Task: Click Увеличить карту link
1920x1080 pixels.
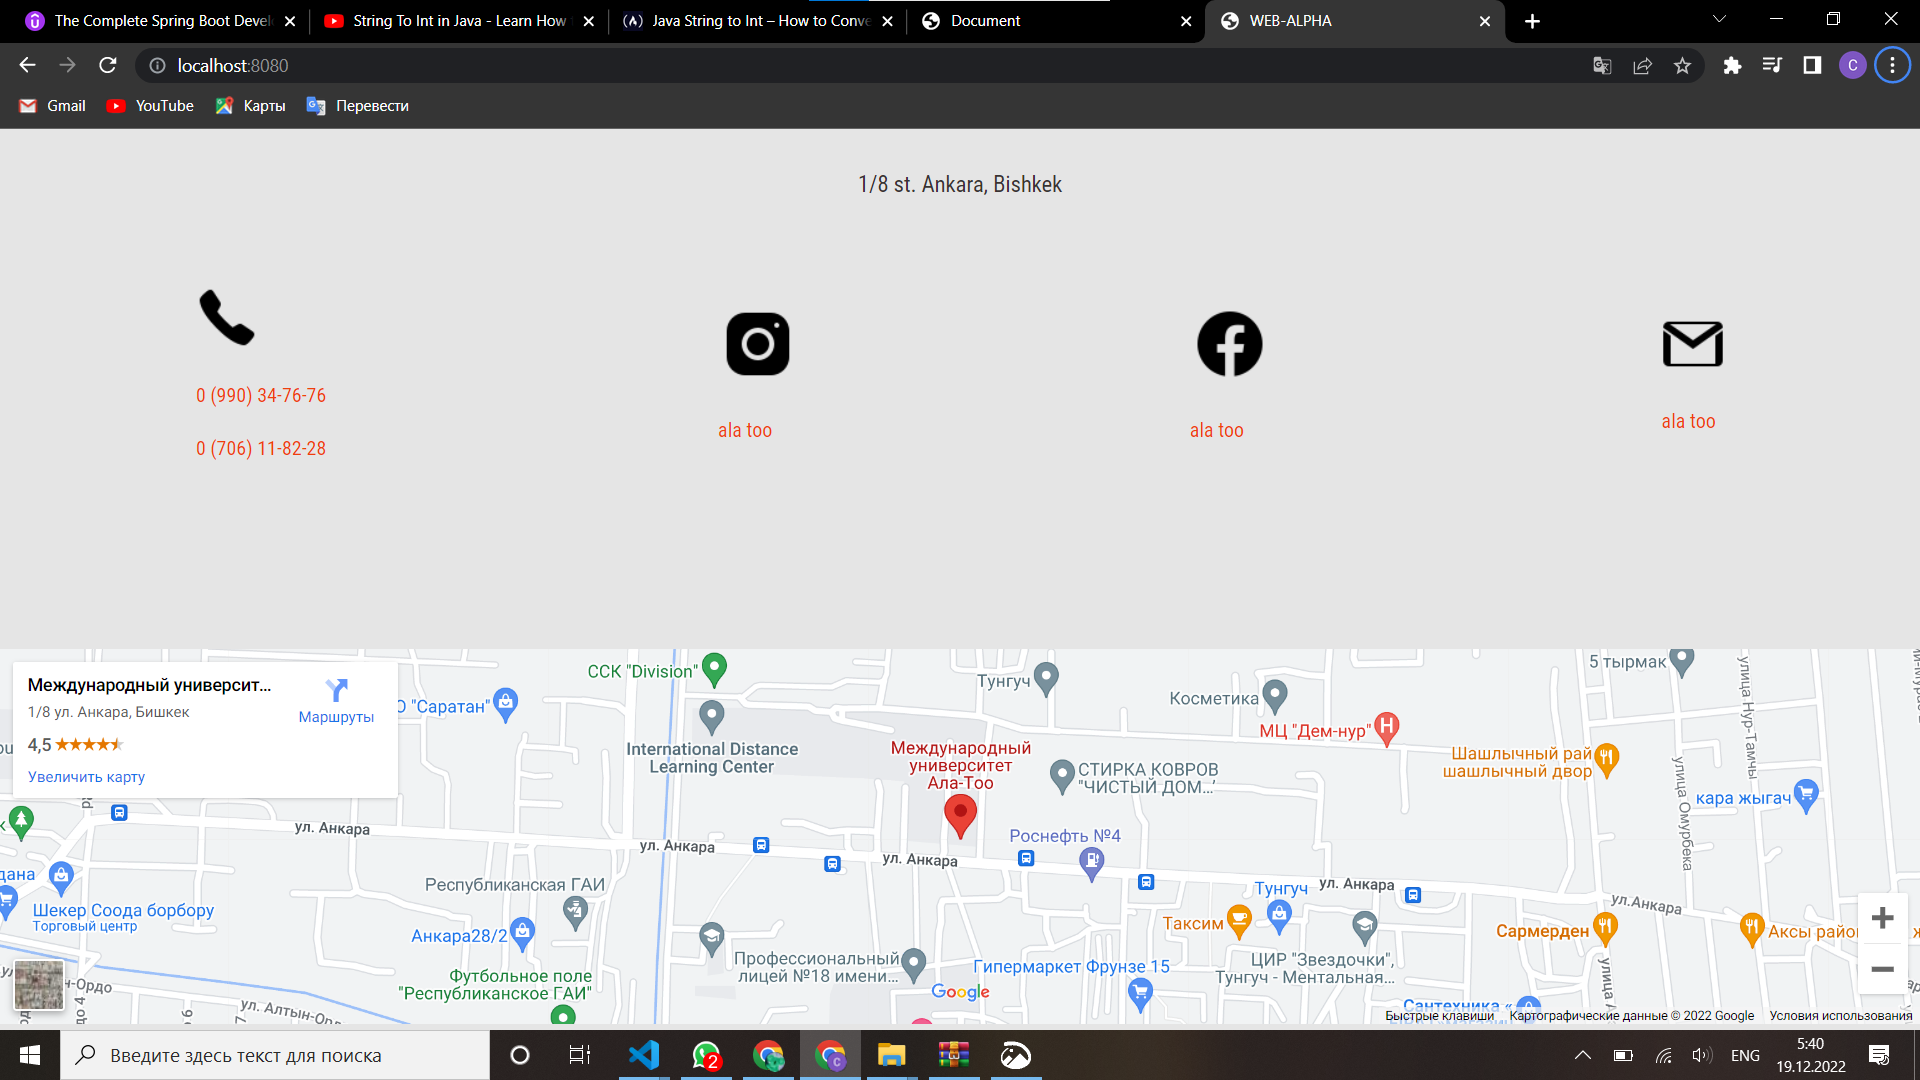Action: coord(86,777)
